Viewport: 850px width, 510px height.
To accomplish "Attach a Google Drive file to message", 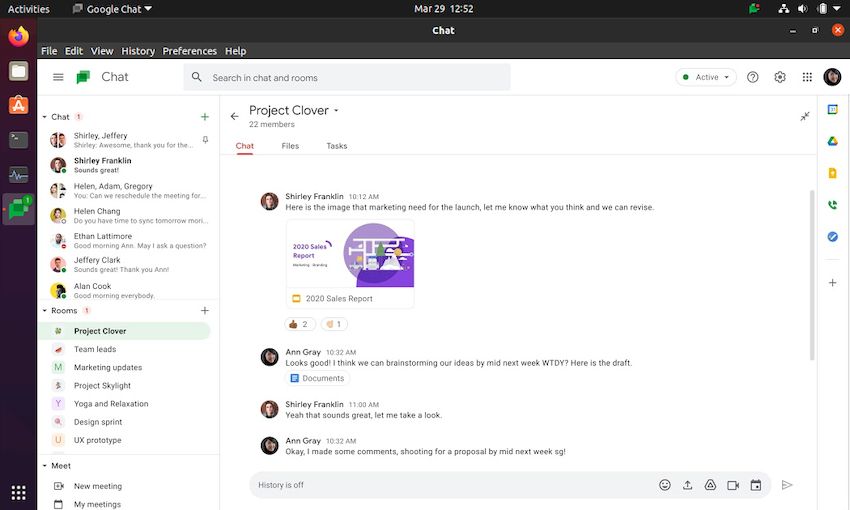I will click(710, 485).
